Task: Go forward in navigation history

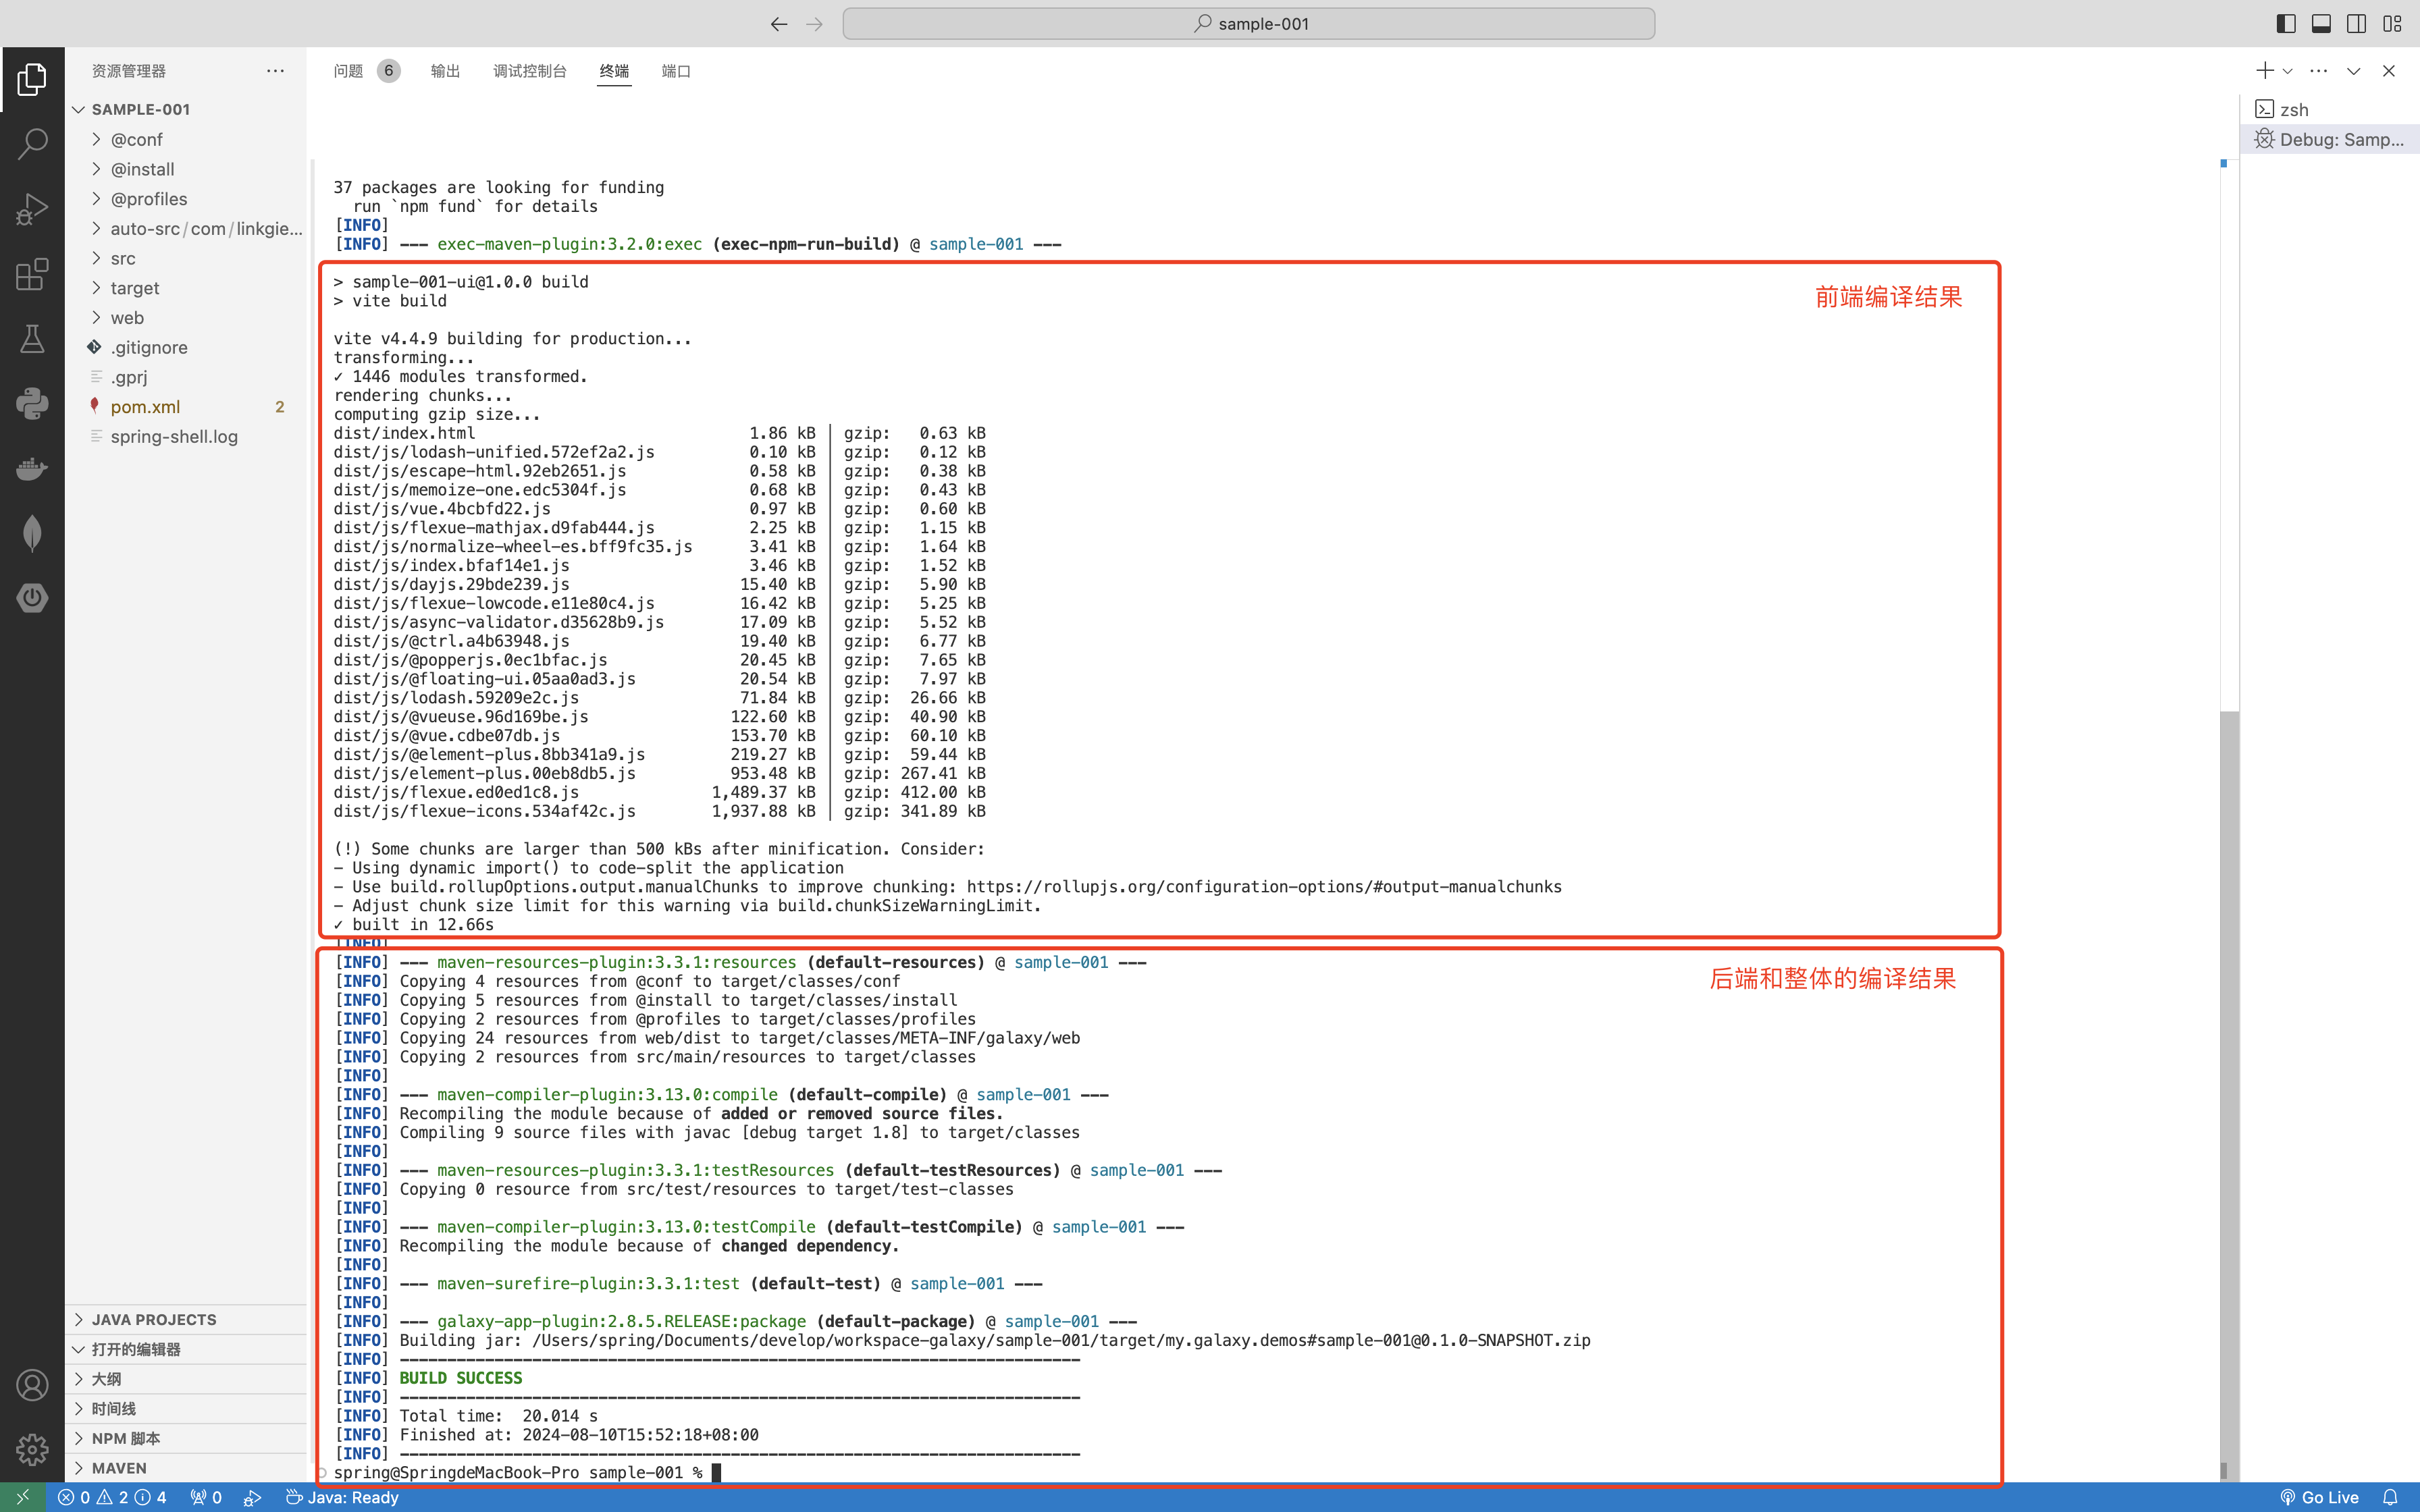Action: [x=815, y=24]
